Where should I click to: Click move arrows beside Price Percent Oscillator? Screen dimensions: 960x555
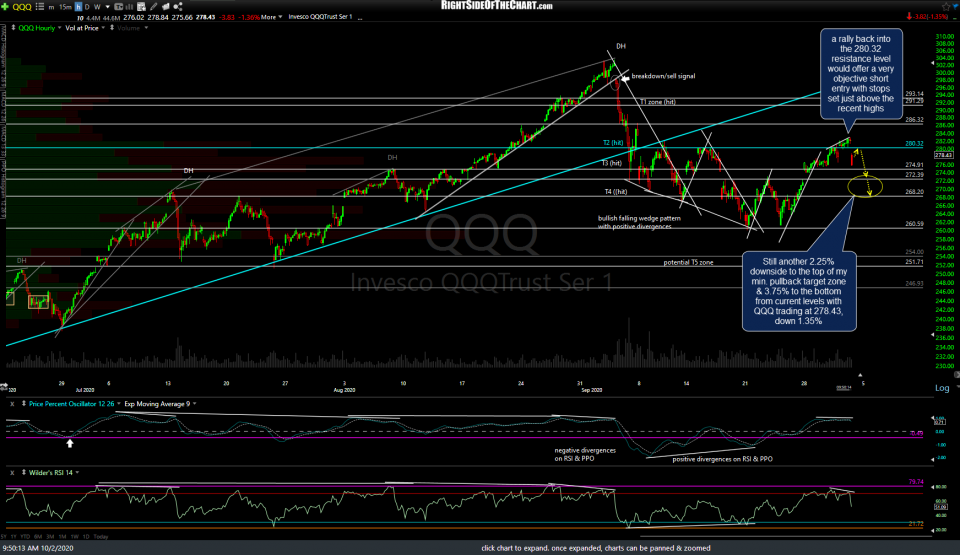point(24,404)
